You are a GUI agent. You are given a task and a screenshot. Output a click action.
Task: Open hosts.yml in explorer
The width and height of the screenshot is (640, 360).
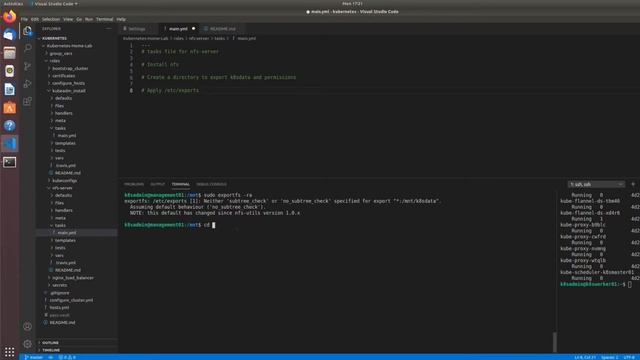coord(59,308)
